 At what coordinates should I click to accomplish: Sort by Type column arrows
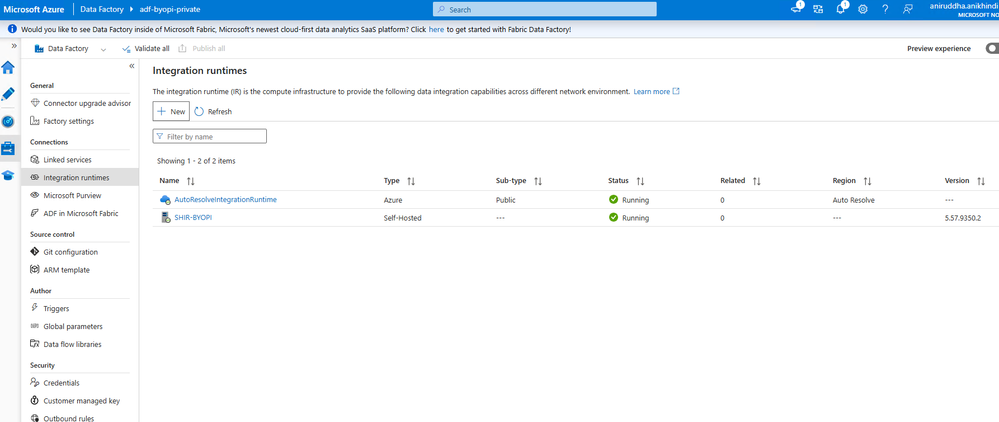click(x=411, y=181)
